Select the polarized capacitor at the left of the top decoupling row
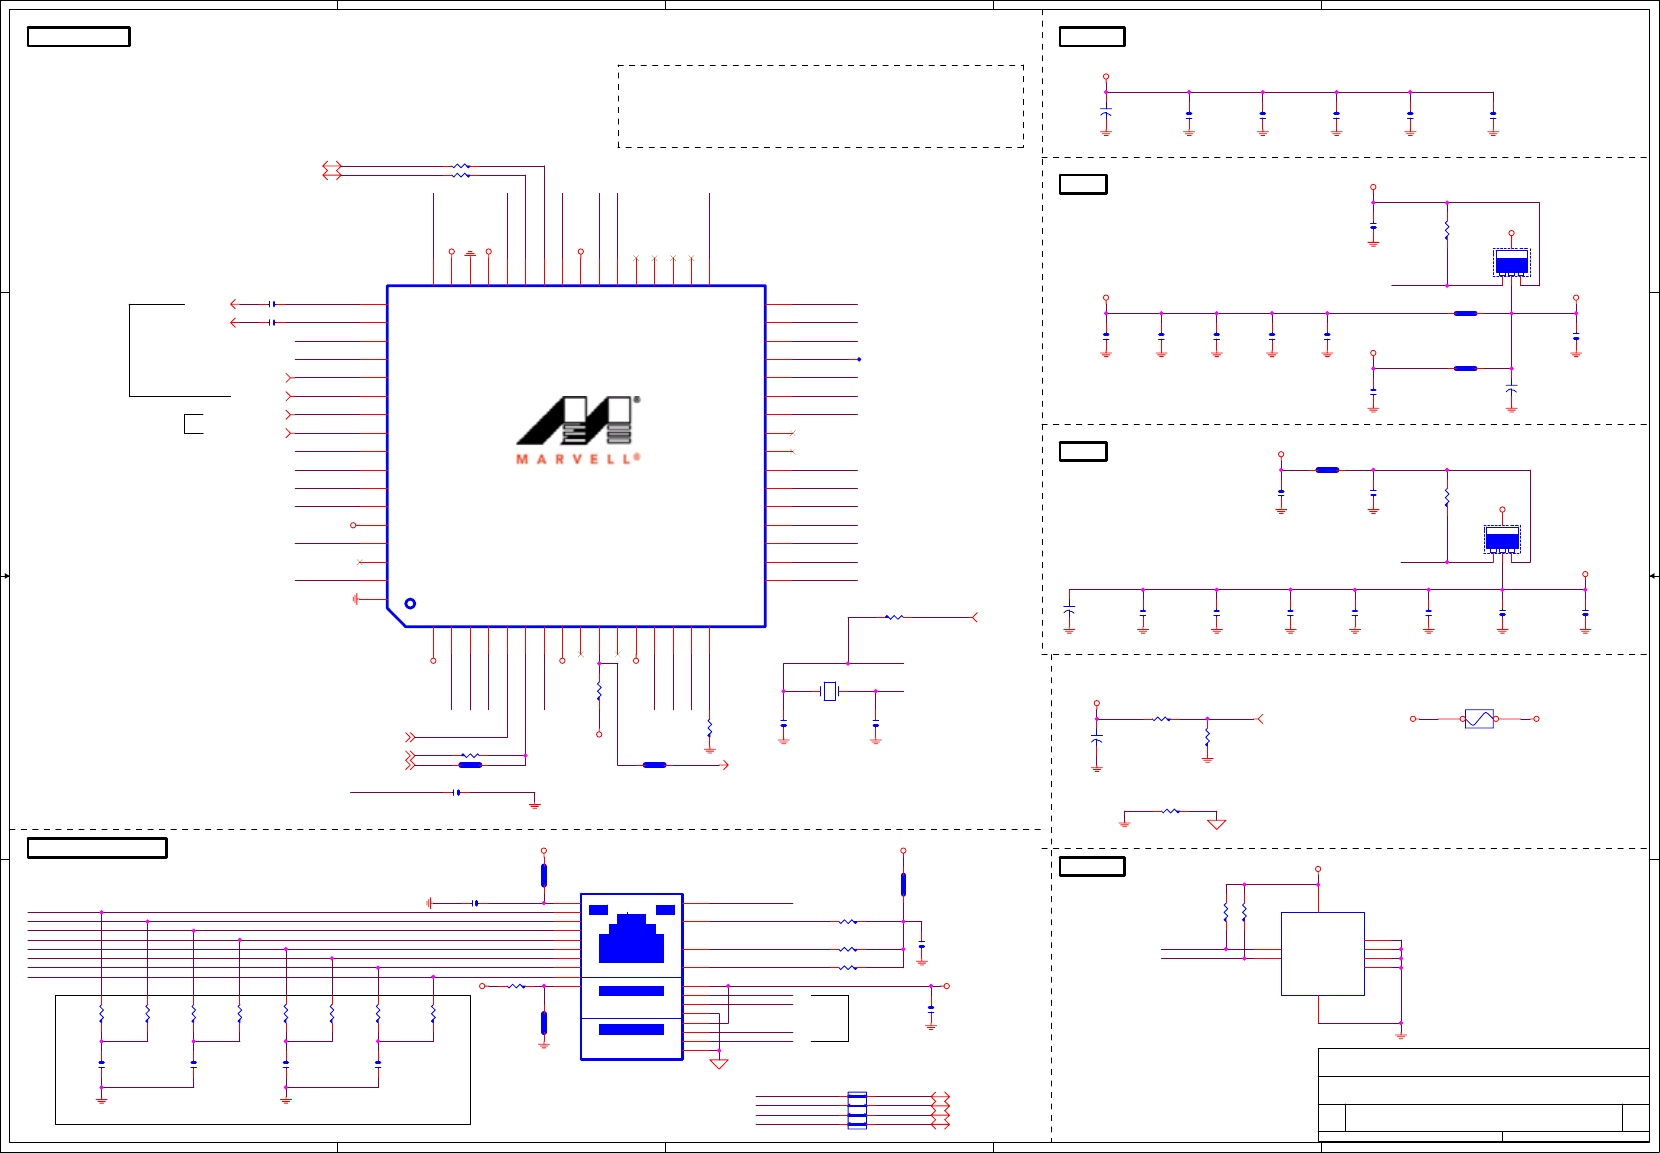 [1105, 113]
